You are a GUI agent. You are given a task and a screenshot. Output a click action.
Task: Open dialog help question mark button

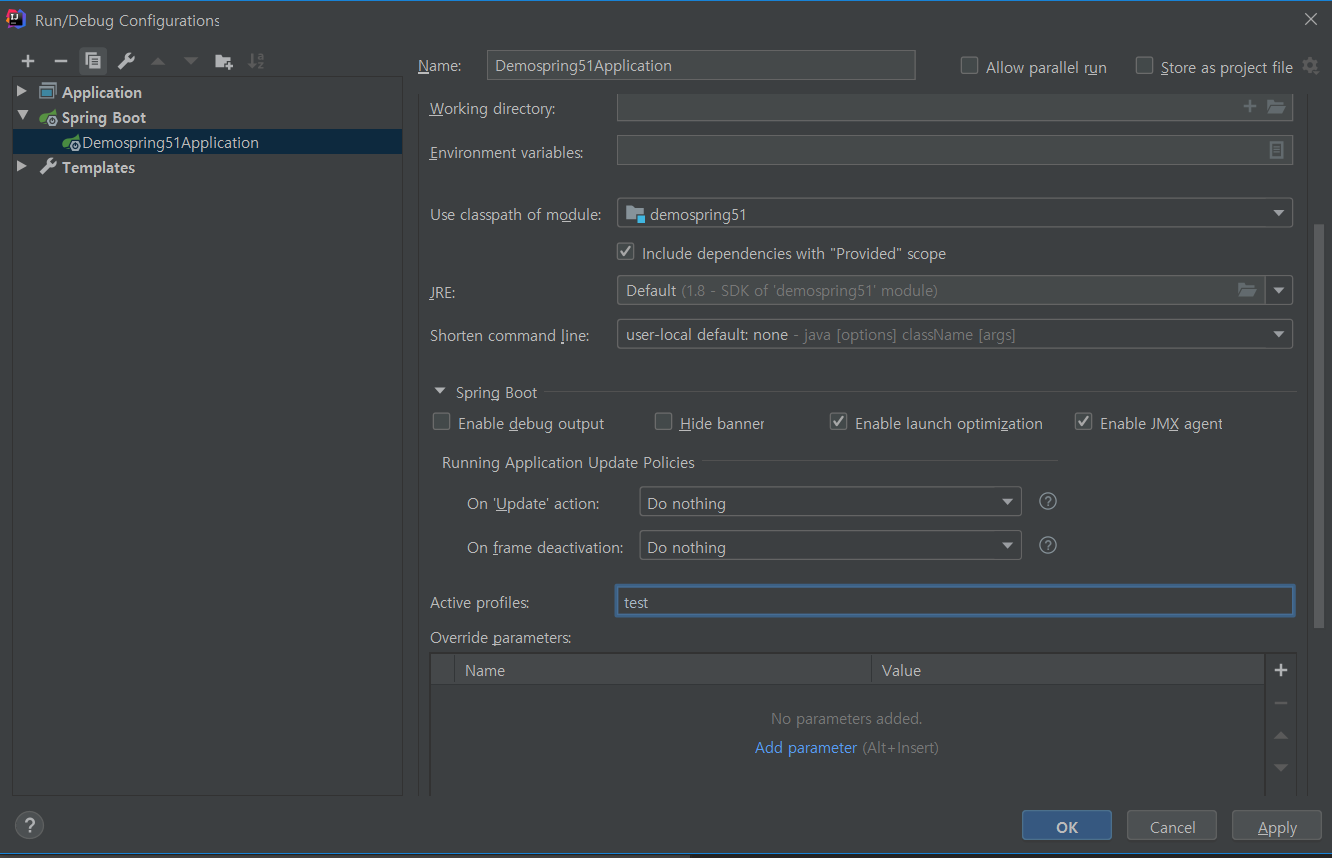point(29,825)
